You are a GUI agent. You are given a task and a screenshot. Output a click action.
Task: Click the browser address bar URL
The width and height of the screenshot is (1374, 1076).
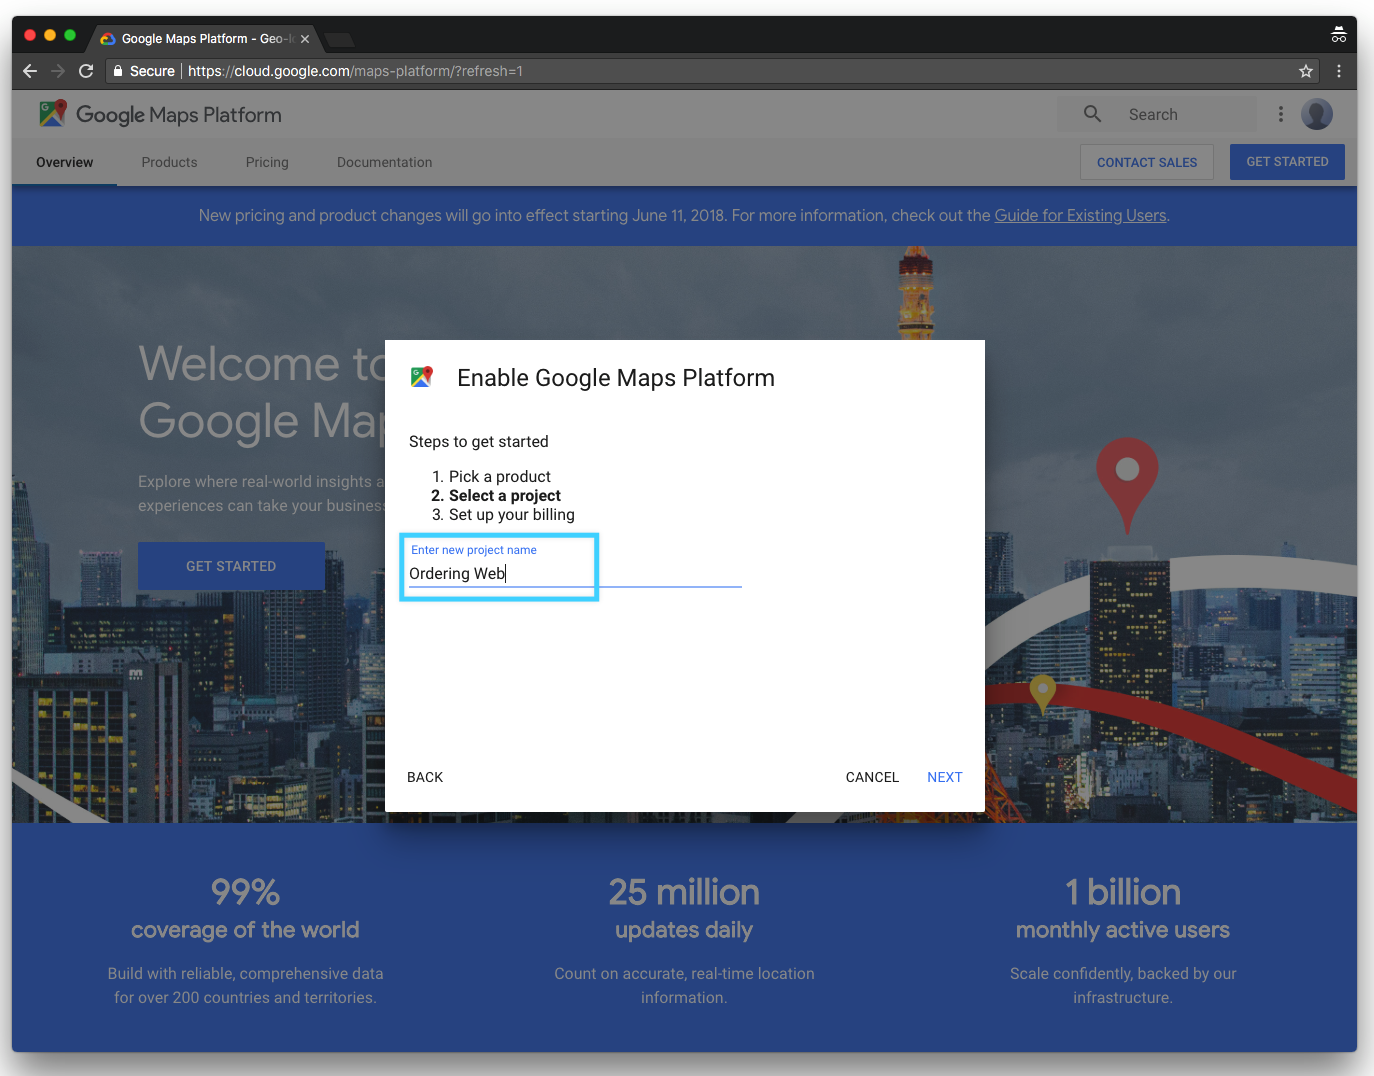(355, 71)
